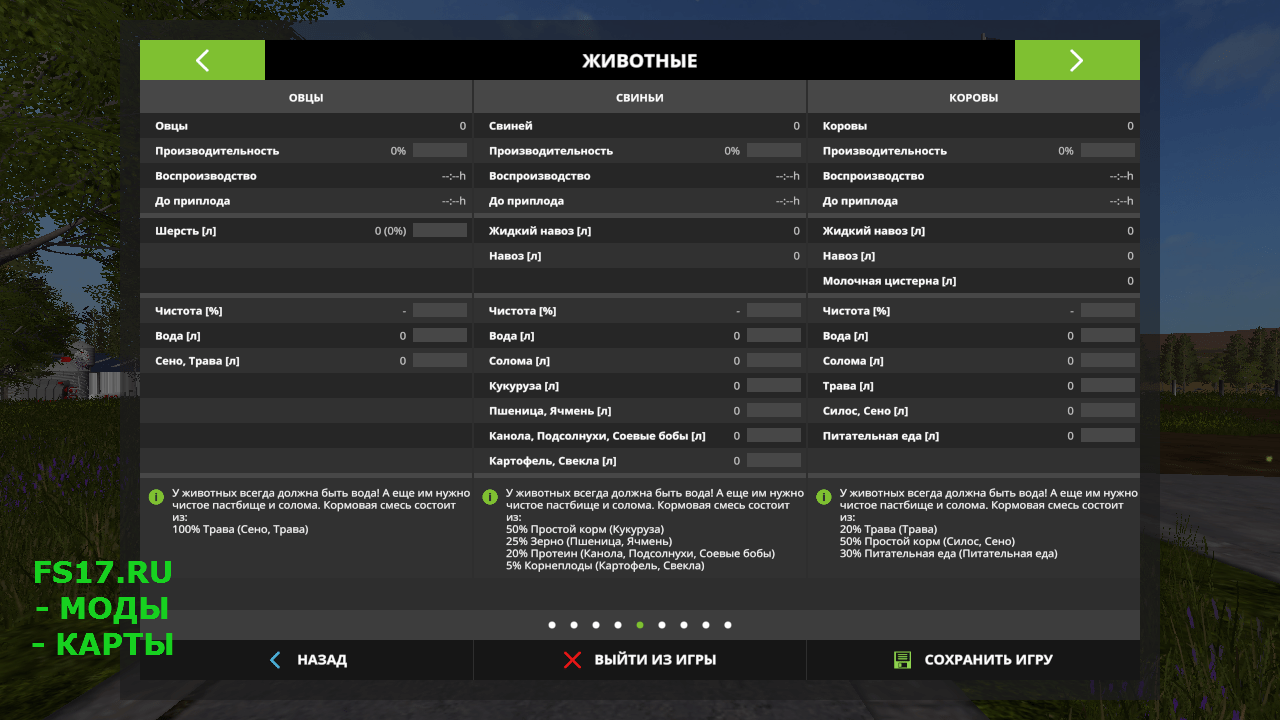Select the eighth page dot
Screen dimensions: 1280x720
pyautogui.click(x=706, y=625)
